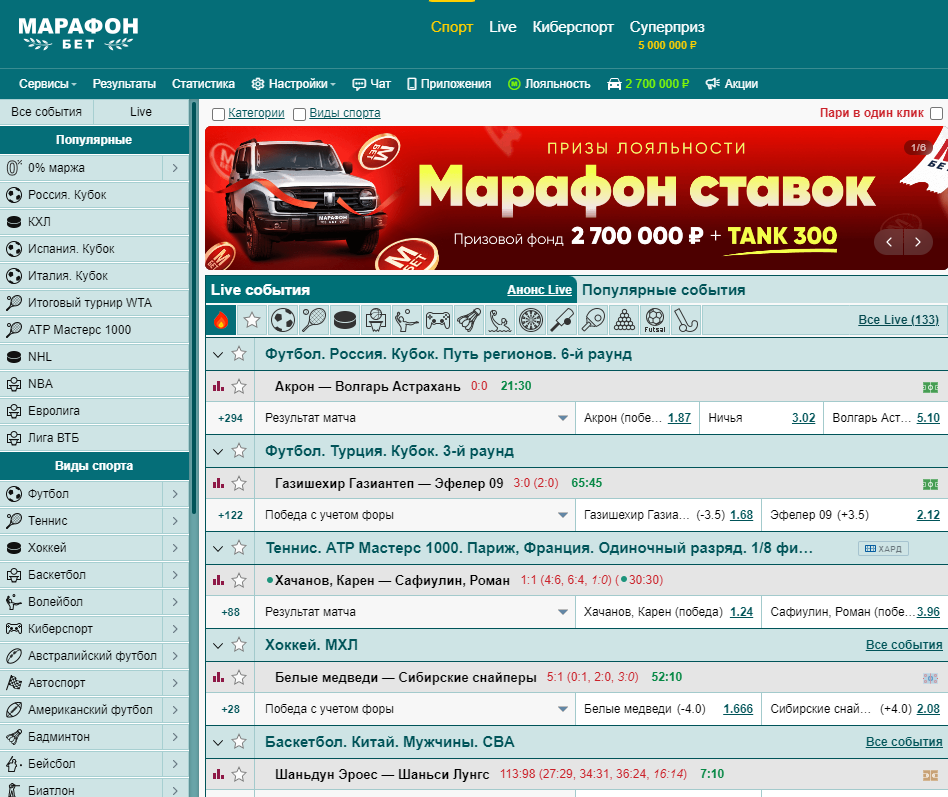Toggle the Категории checkbox
The height and width of the screenshot is (797, 948).
(218, 114)
